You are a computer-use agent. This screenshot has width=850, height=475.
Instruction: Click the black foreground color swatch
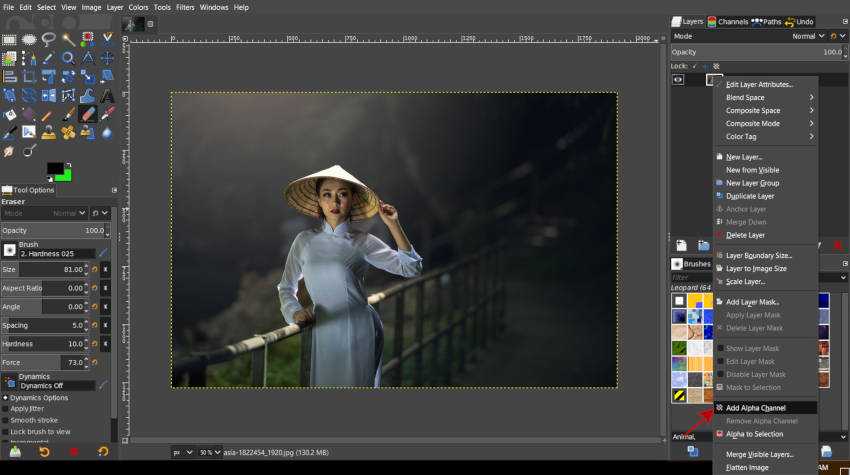tap(54, 168)
